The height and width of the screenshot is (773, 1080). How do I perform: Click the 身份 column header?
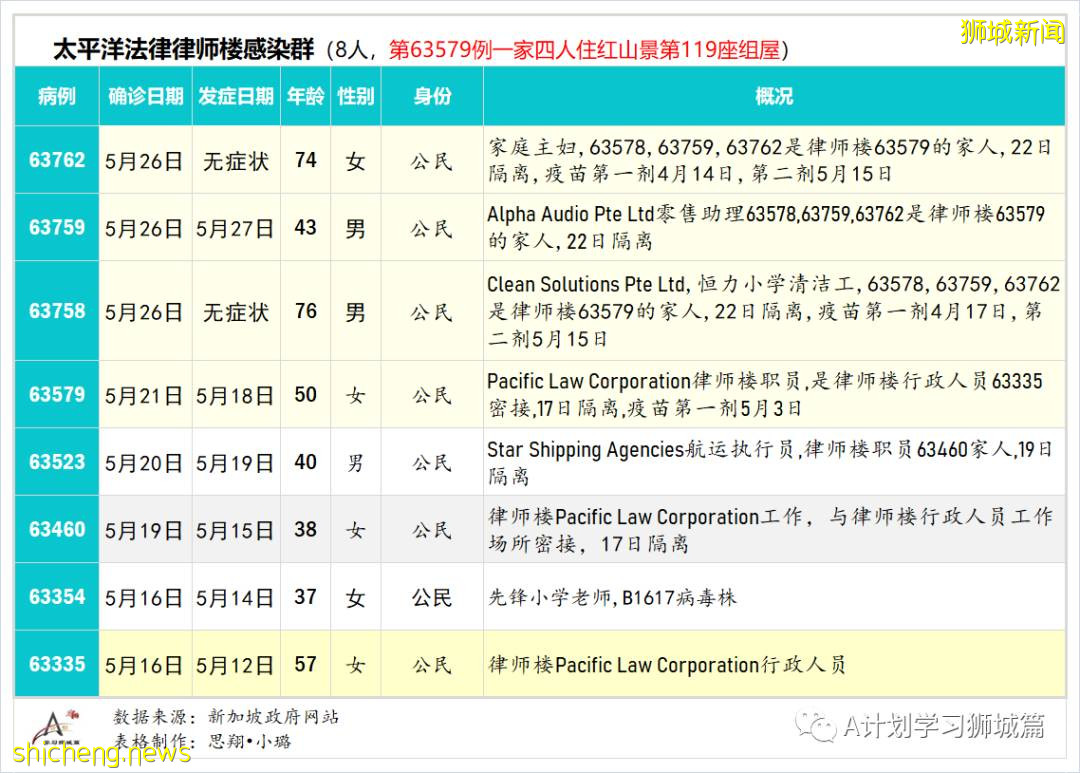tap(430, 96)
